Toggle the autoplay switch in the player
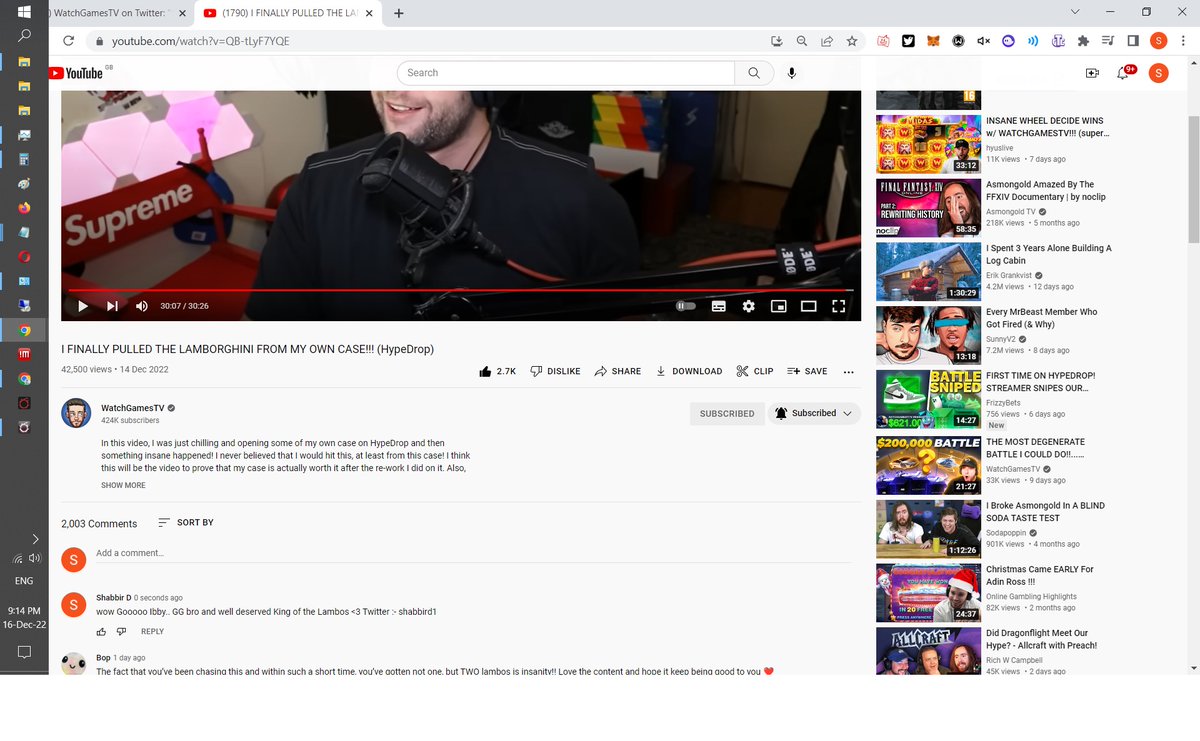This screenshot has width=1200, height=741. tap(685, 306)
